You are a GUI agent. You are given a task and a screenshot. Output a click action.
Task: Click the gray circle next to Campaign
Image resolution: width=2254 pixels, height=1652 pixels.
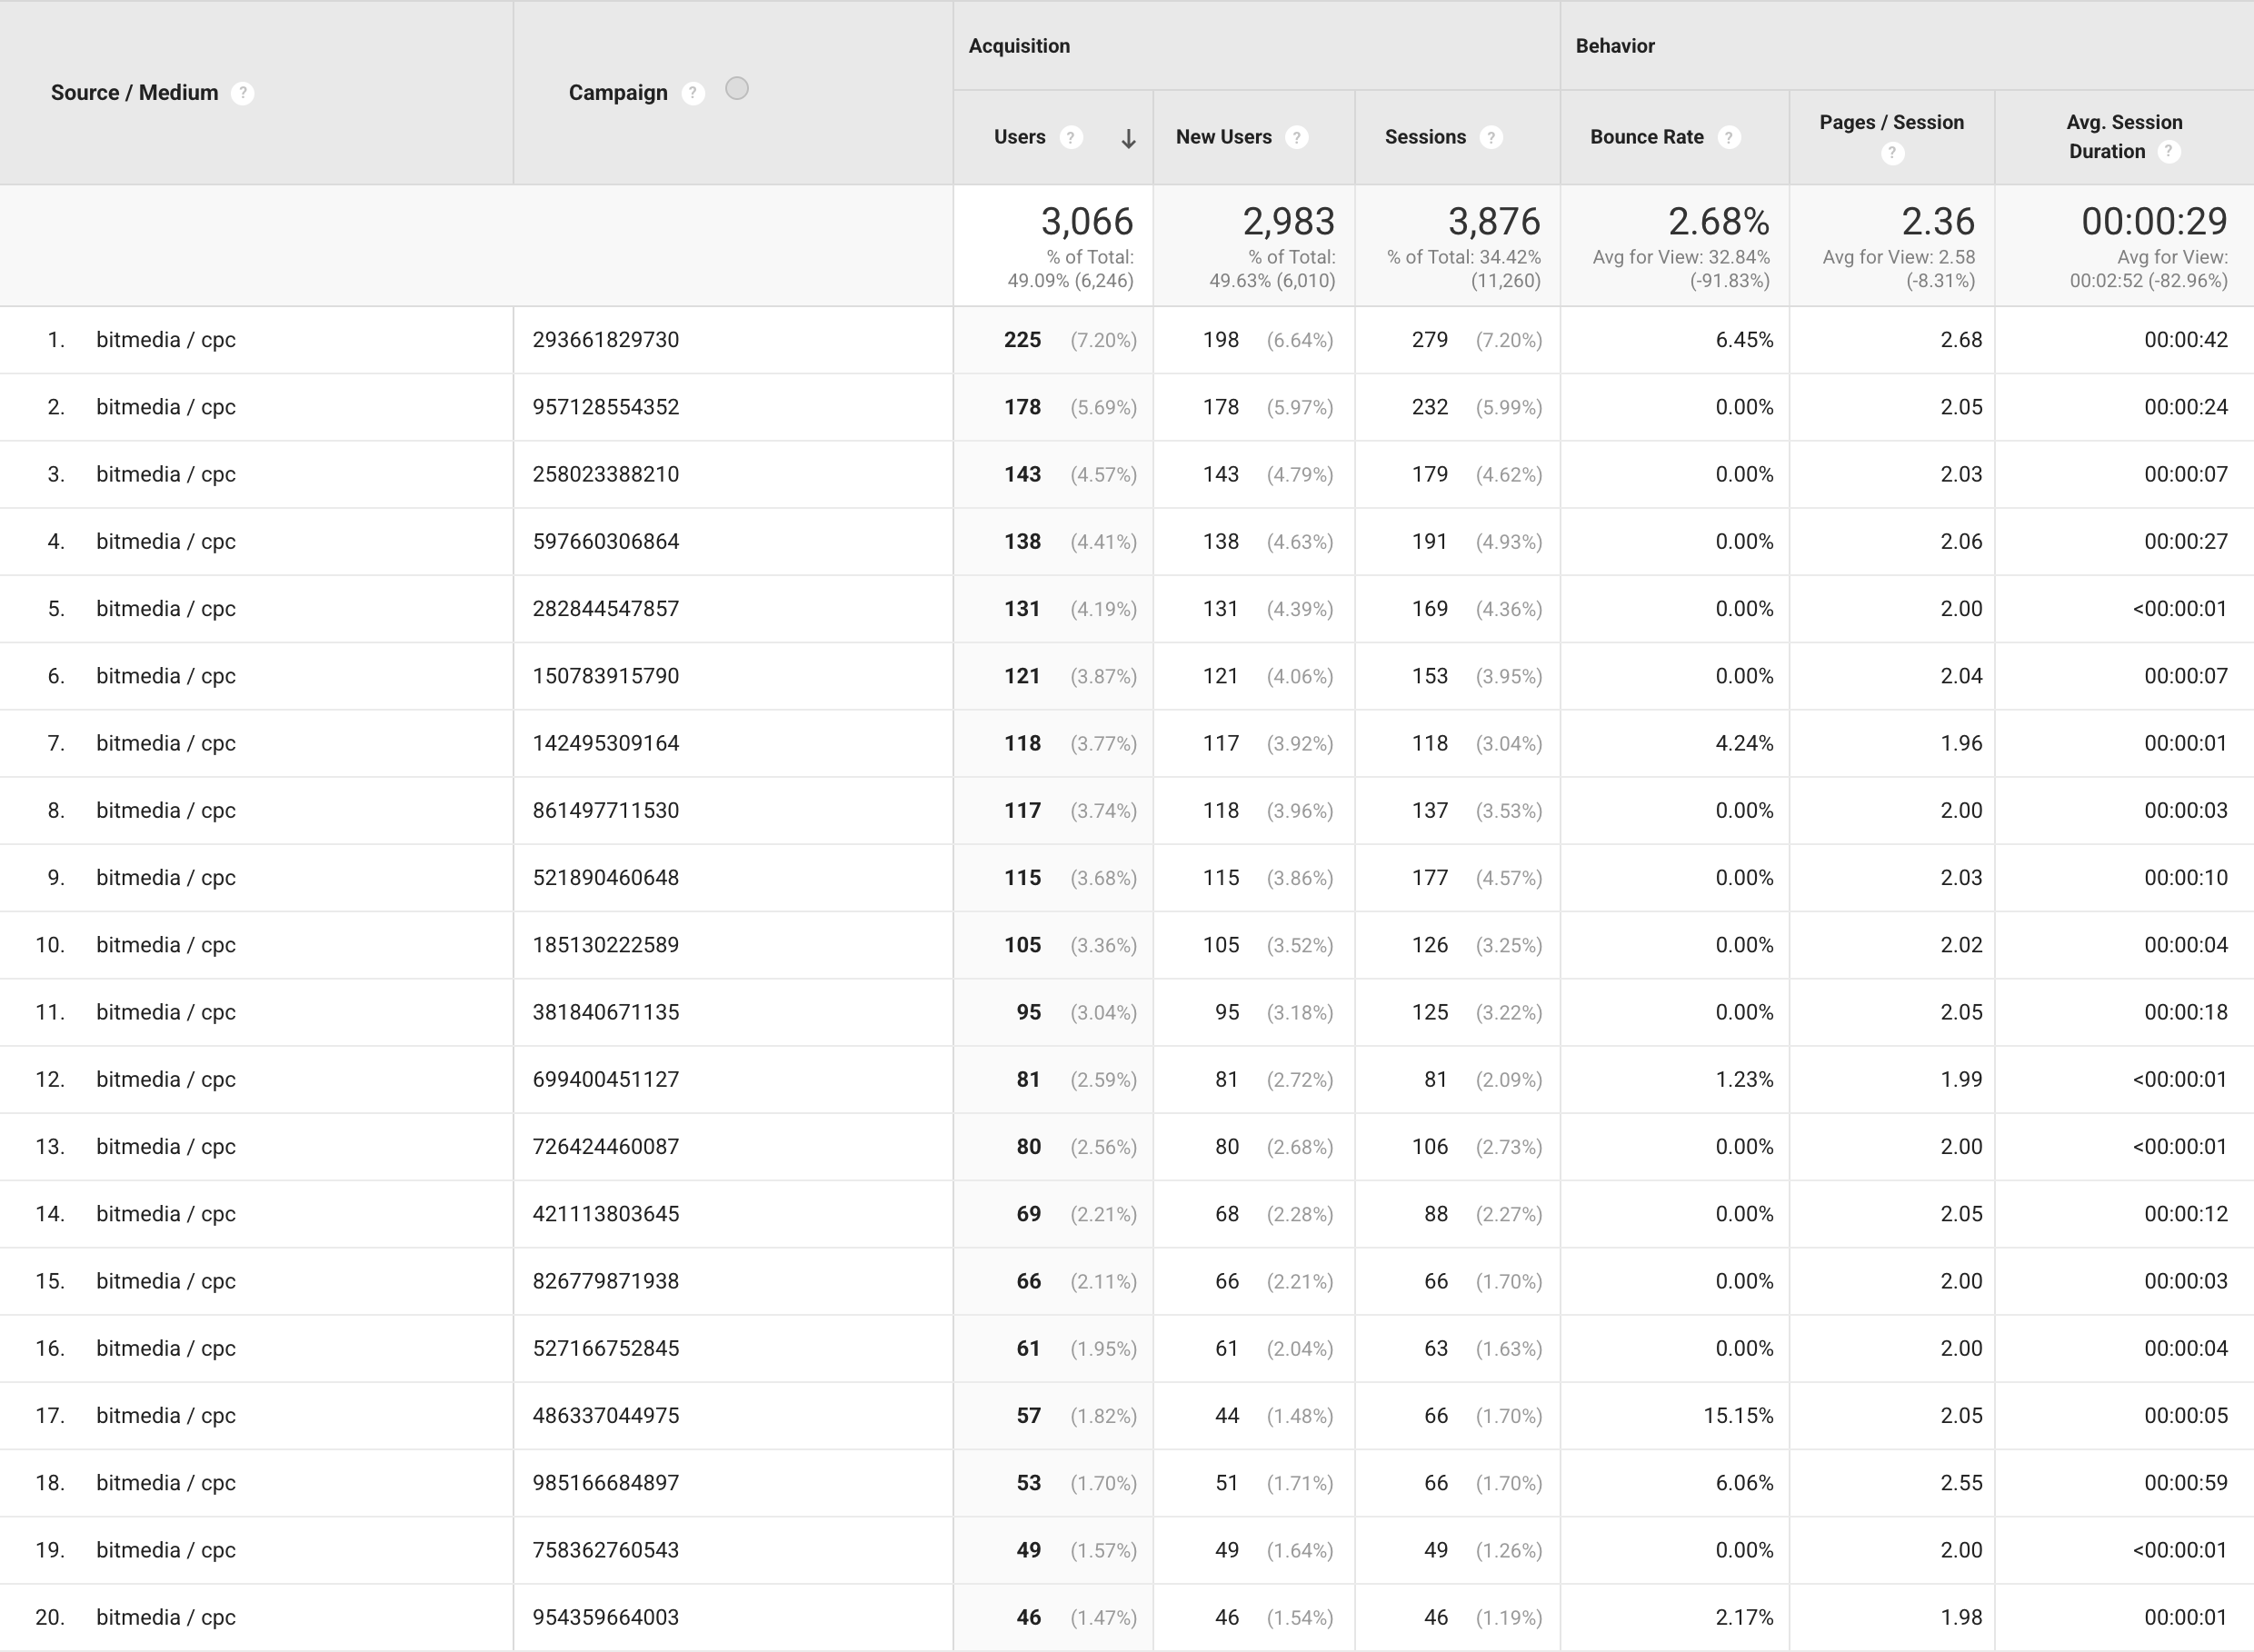tap(737, 89)
